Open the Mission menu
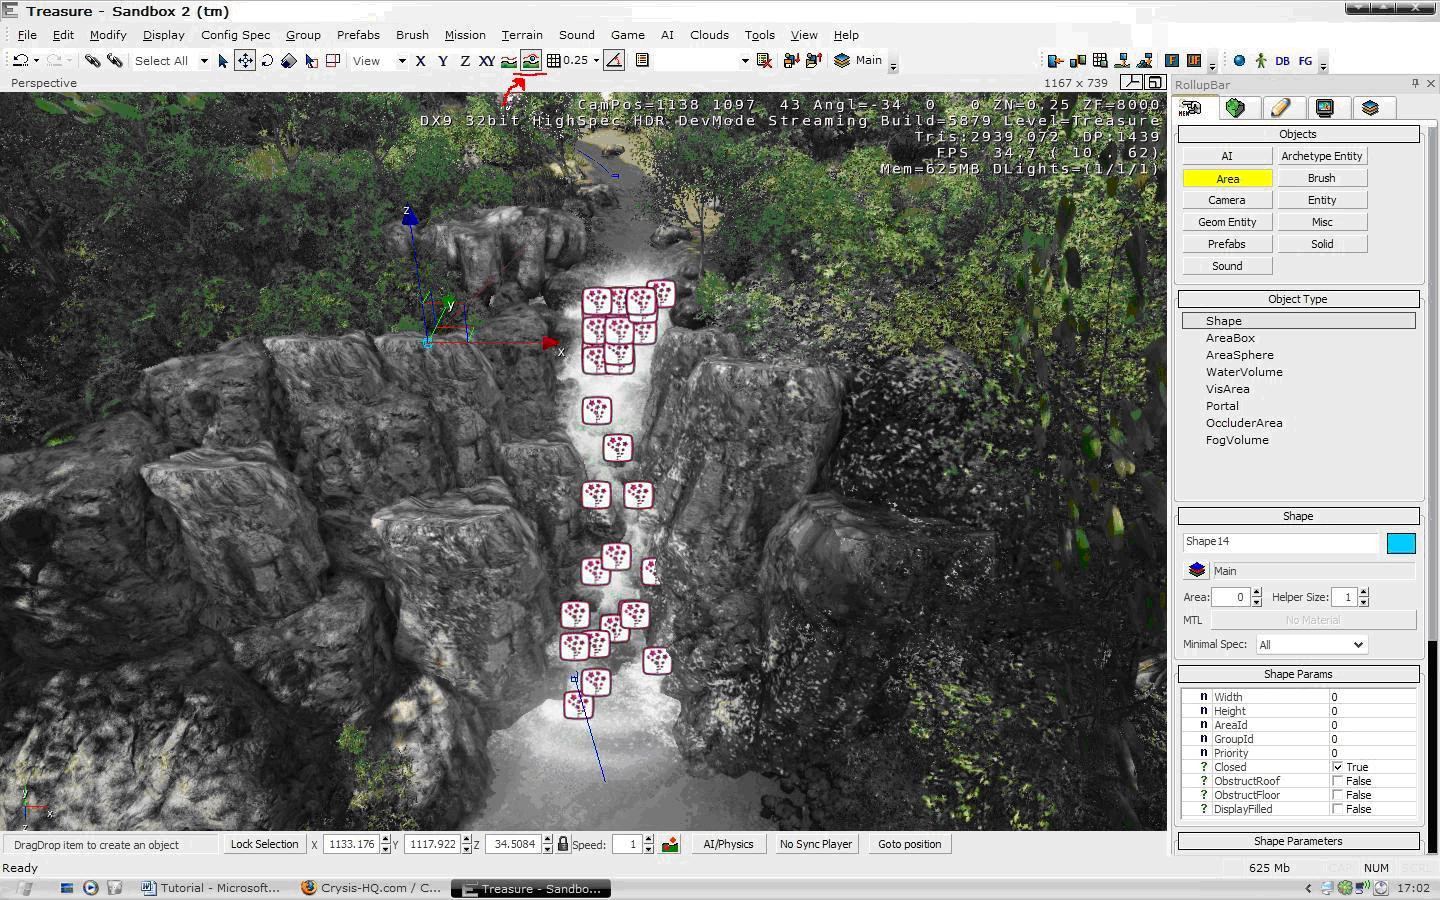Image resolution: width=1440 pixels, height=900 pixels. point(465,35)
